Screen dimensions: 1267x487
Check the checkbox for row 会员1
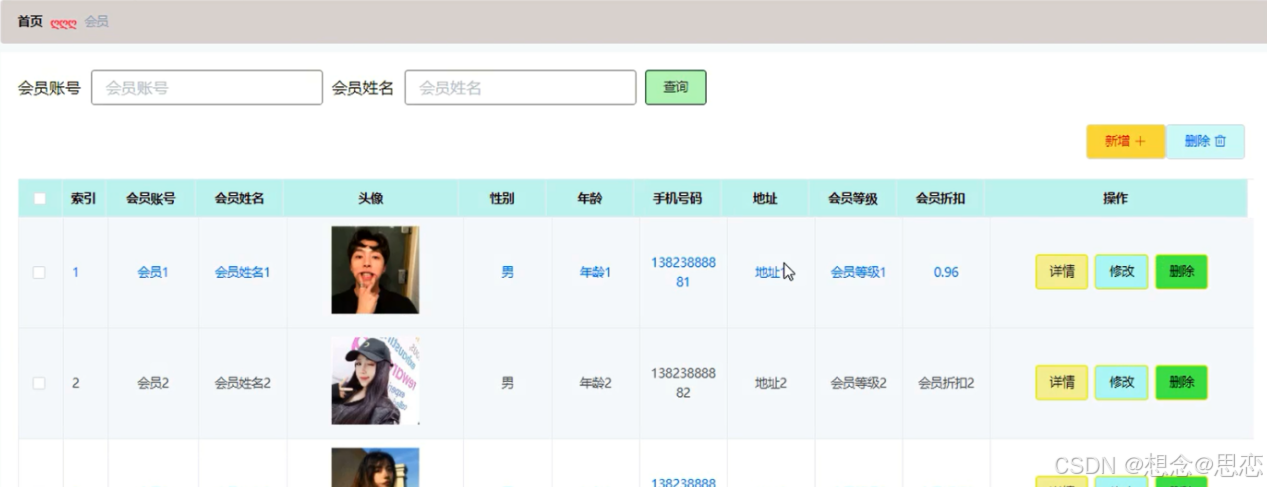[40, 272]
